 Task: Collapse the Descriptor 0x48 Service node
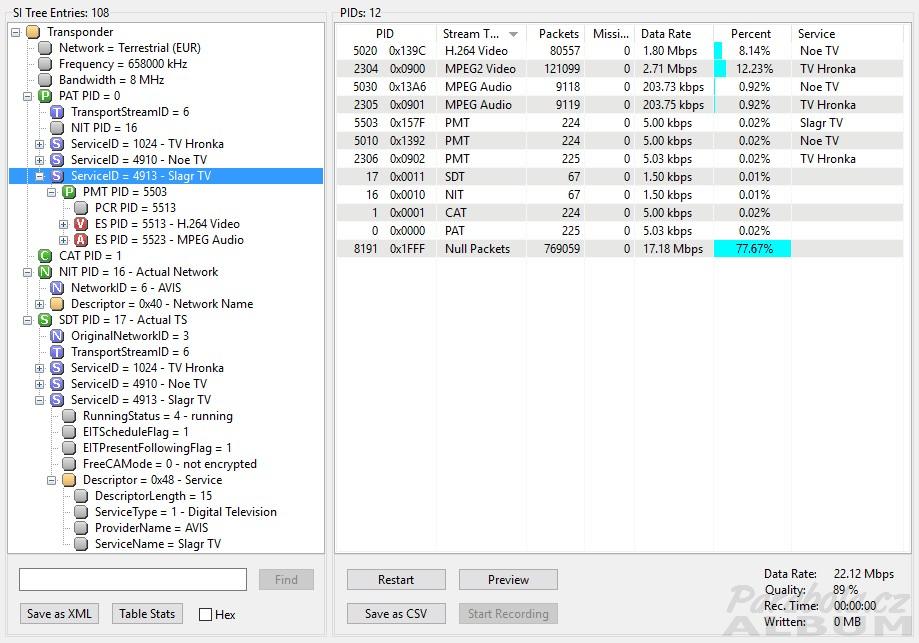(x=52, y=480)
